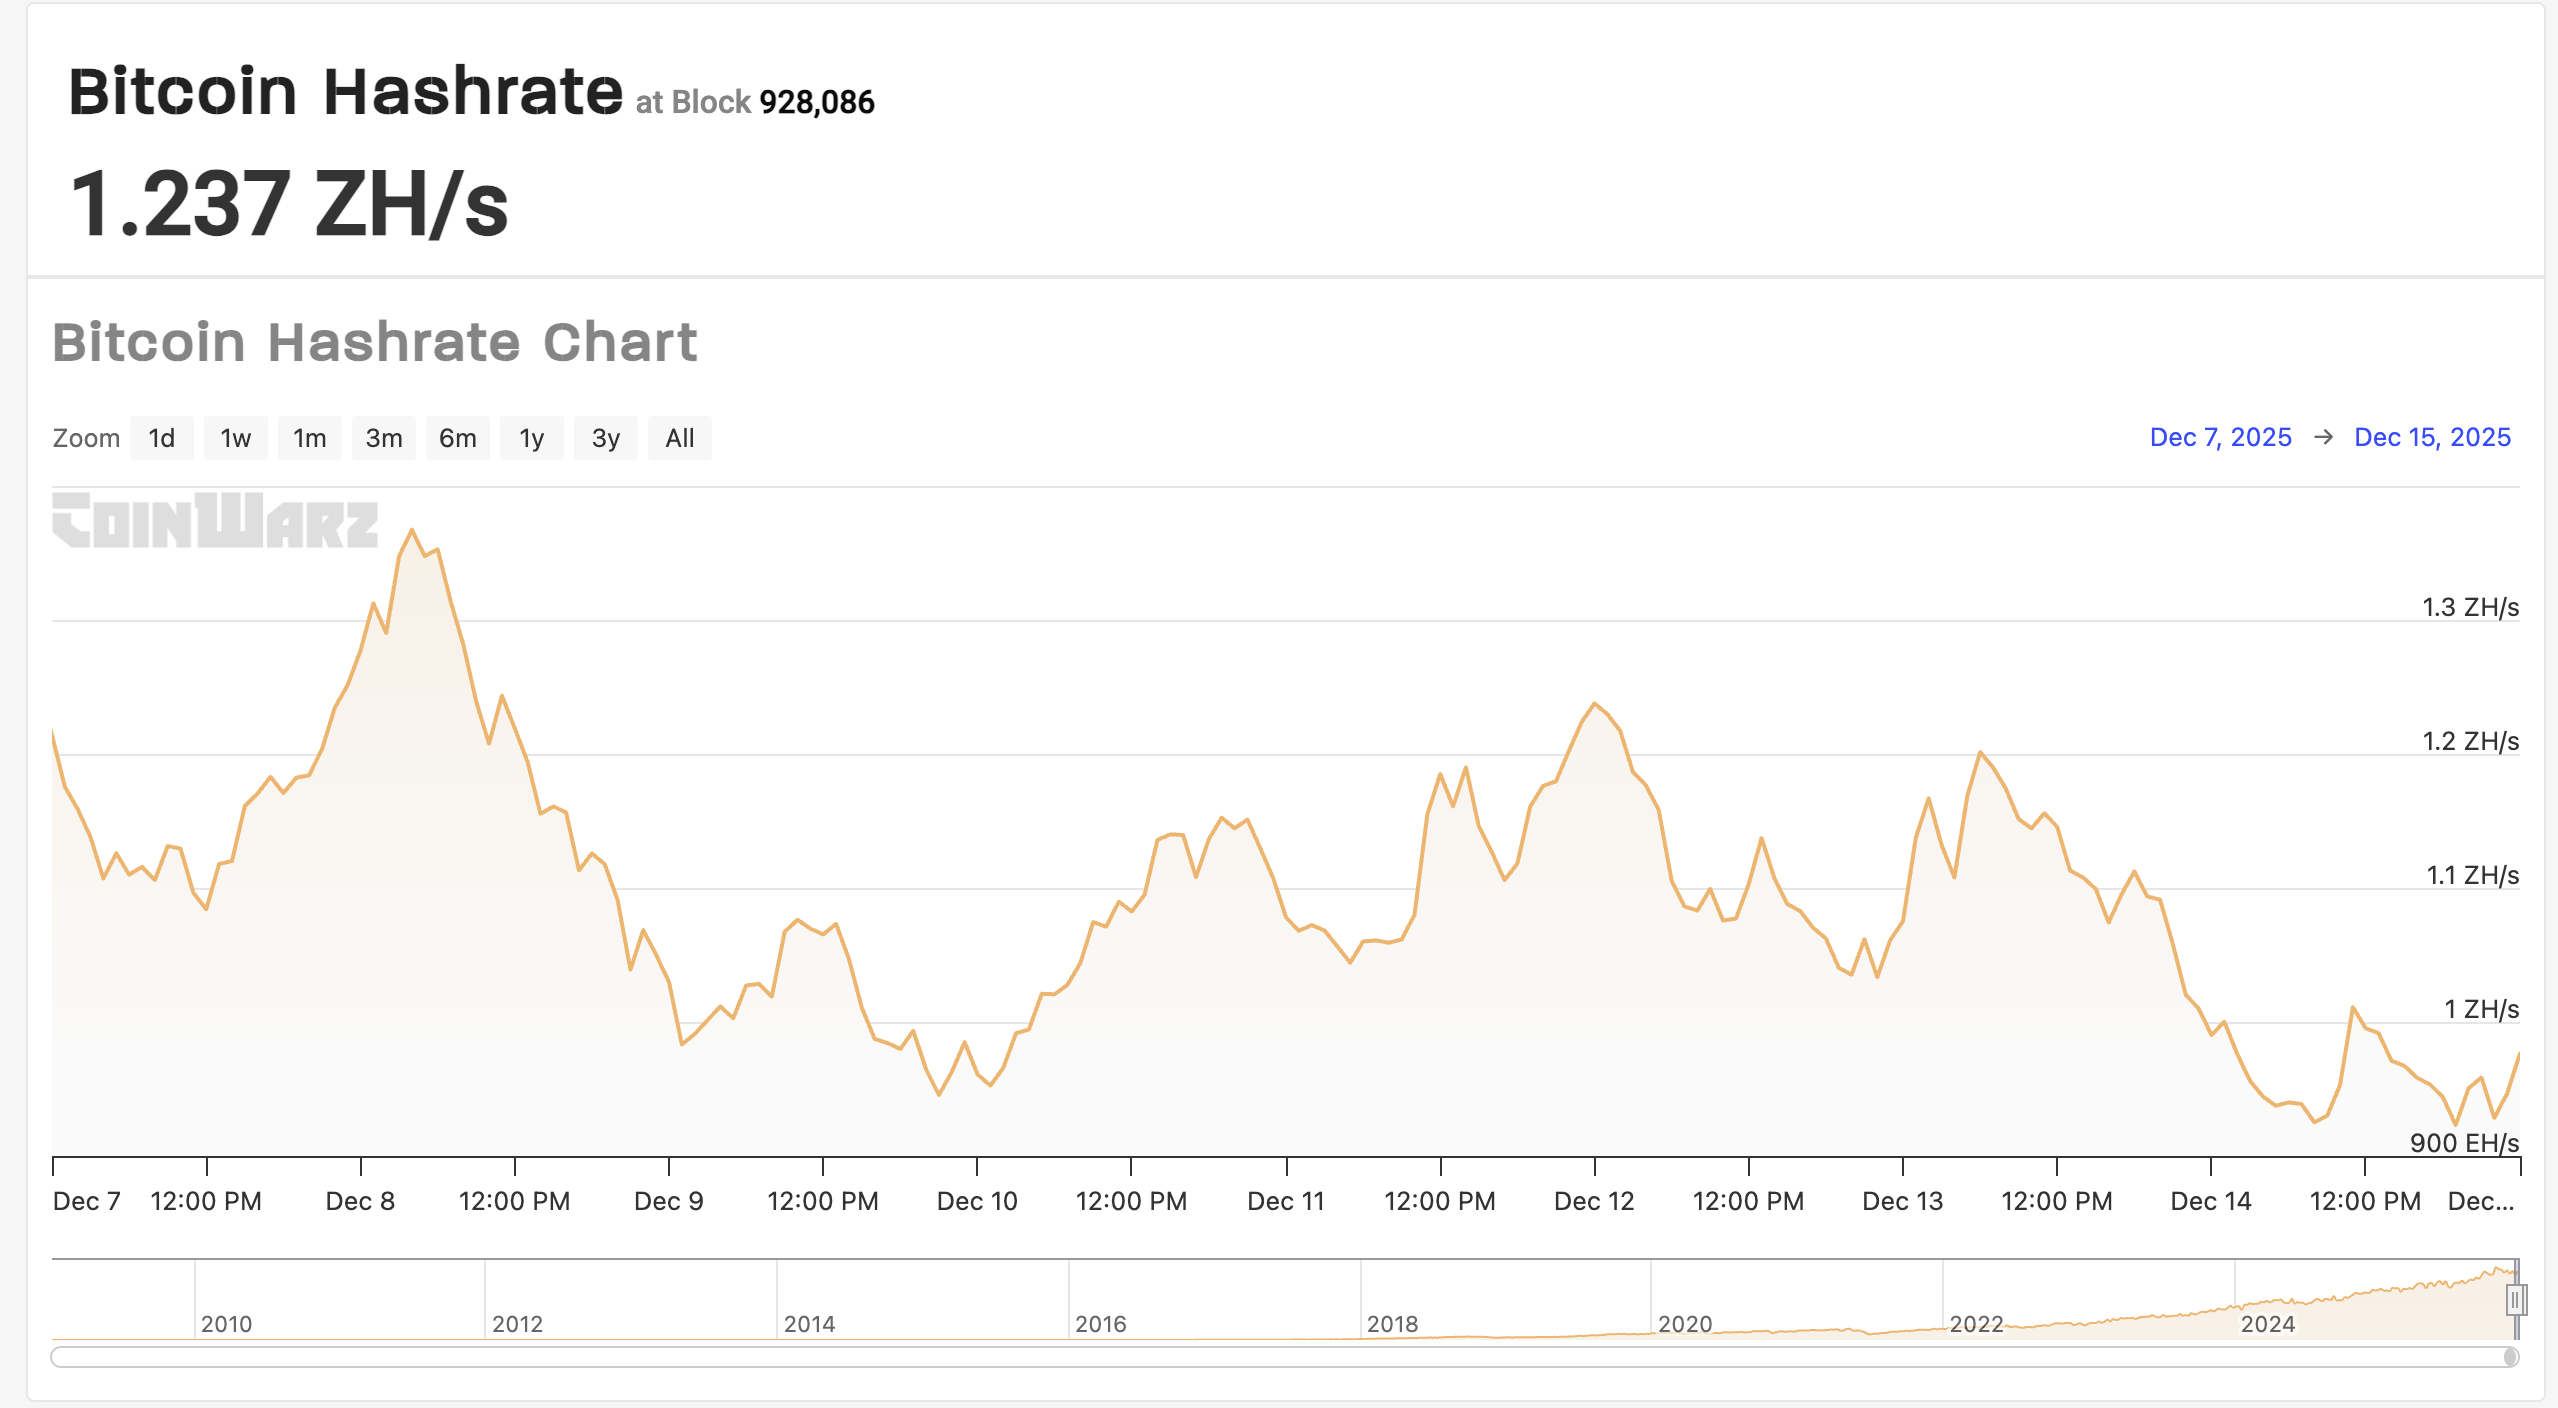Click the CoinWarz watermark logo
2558x1408 pixels.
(215, 520)
